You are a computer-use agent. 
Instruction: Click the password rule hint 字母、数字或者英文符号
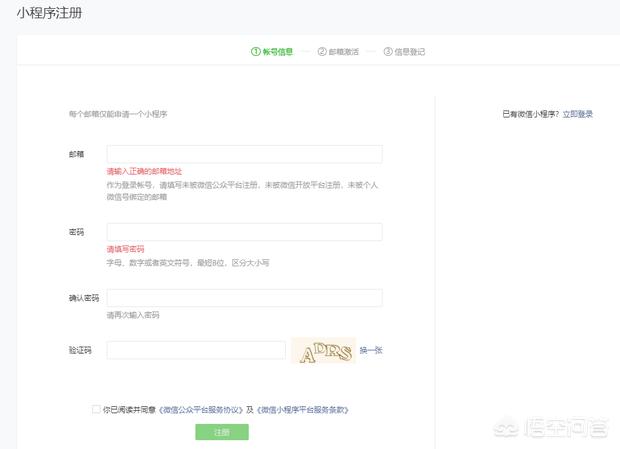(x=188, y=263)
